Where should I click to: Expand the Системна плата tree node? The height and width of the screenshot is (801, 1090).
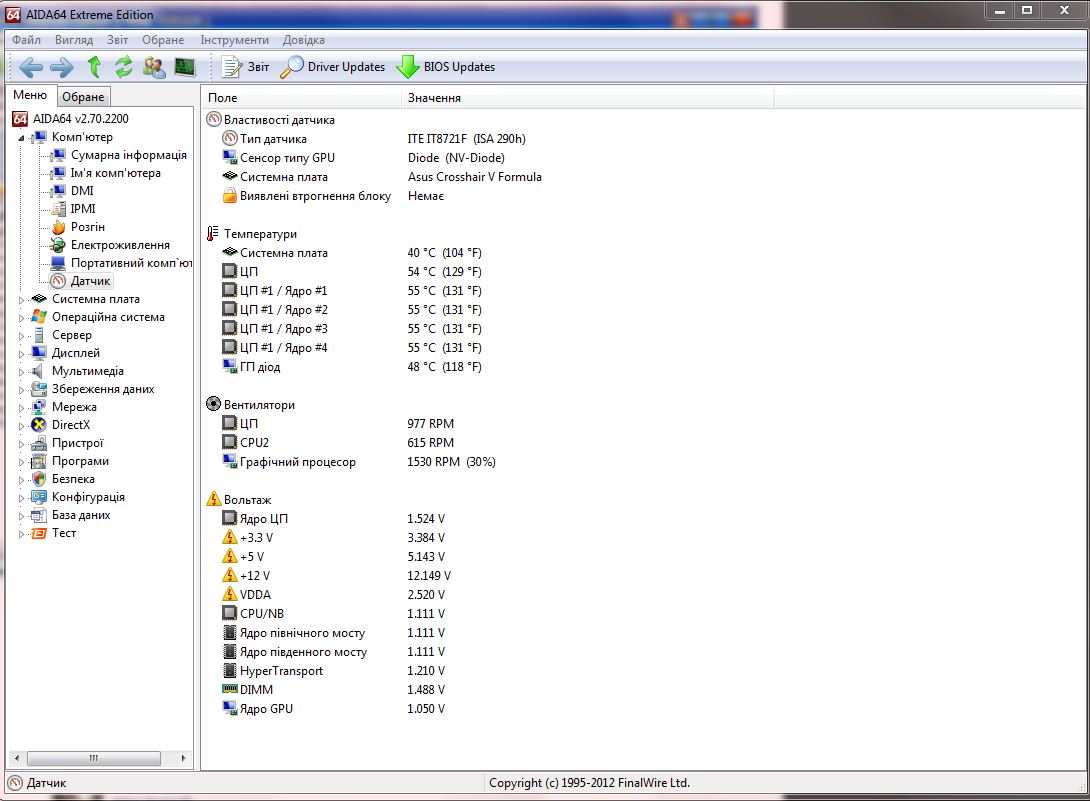(21, 300)
